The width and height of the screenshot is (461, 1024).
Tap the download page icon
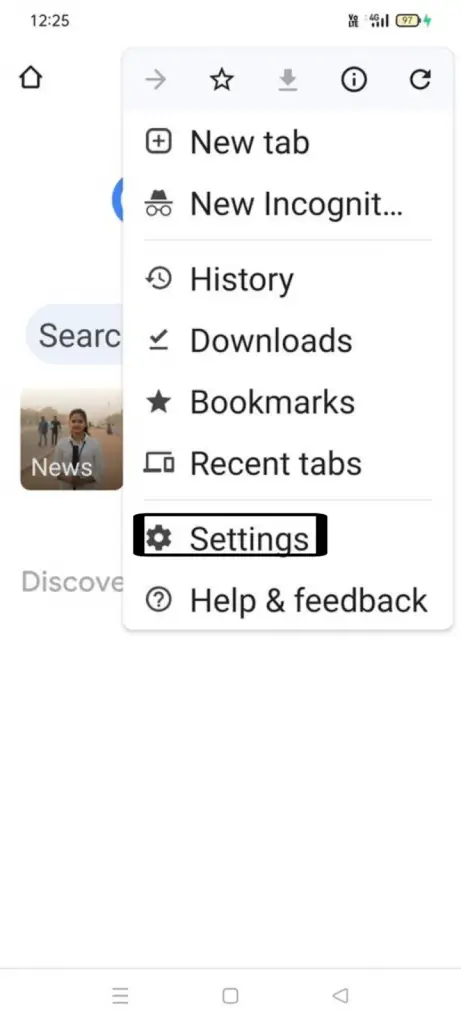click(287, 80)
